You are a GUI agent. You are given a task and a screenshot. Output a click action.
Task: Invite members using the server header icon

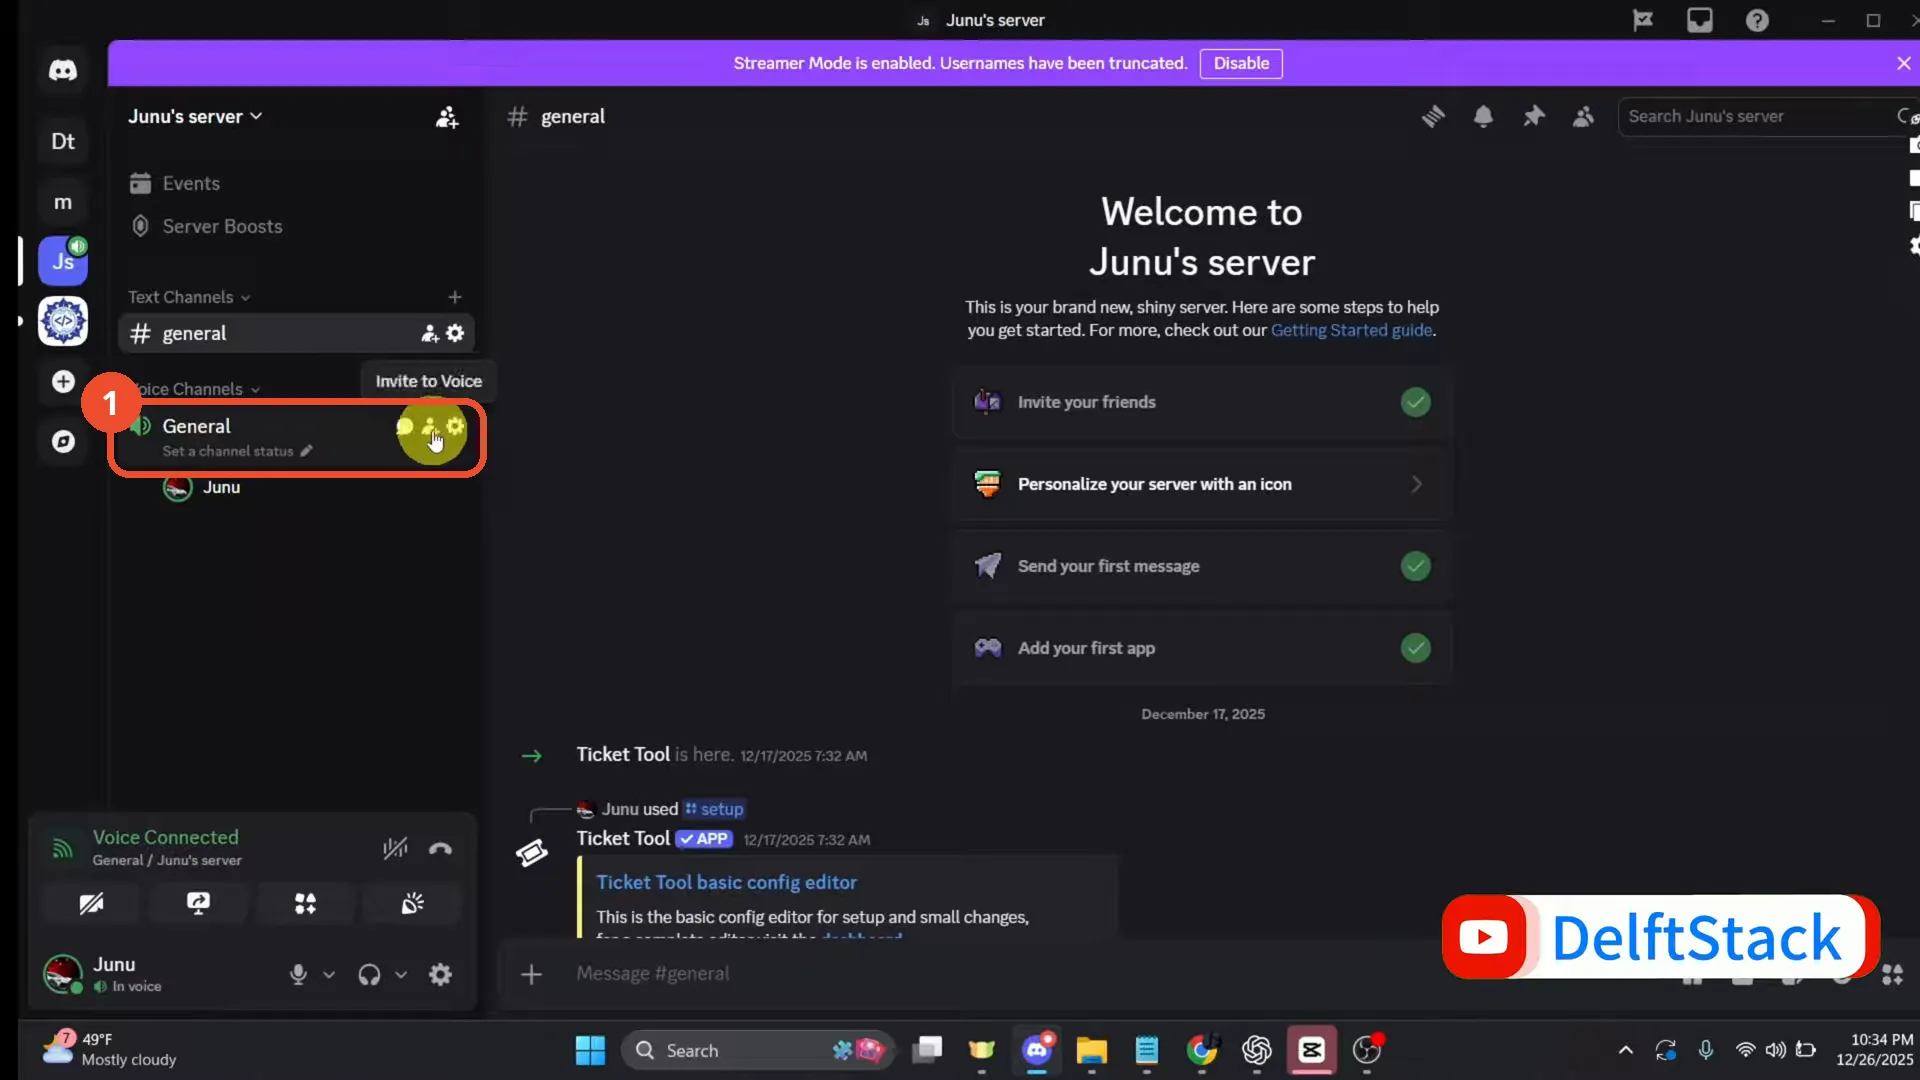[447, 117]
